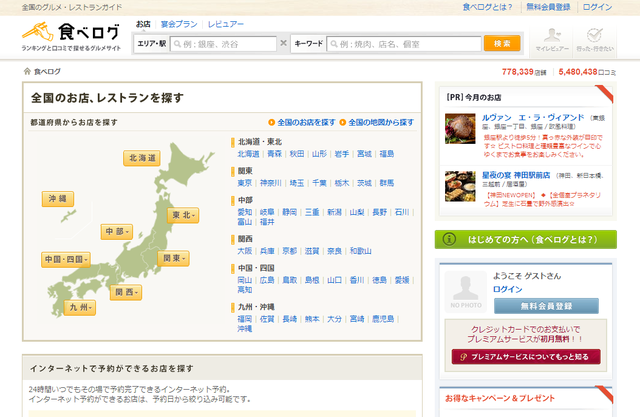640x417 pixels.
Task: Expand the 関西 map region dropdown
Action: (126, 292)
